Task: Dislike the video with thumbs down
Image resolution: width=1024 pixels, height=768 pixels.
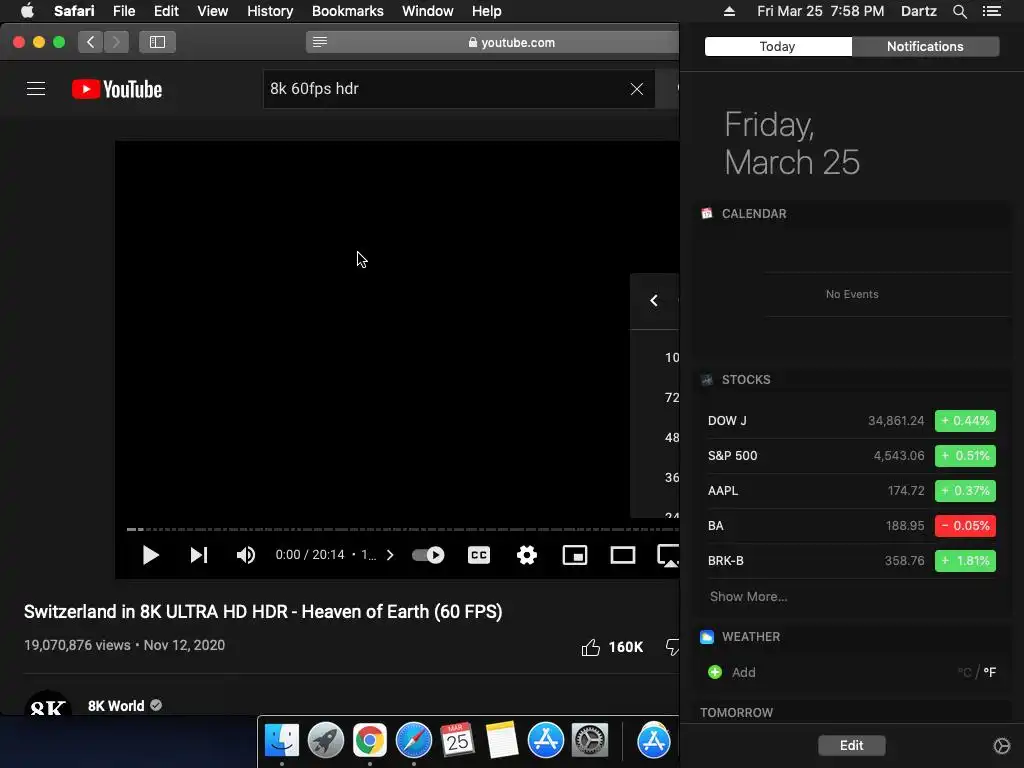Action: (x=672, y=647)
